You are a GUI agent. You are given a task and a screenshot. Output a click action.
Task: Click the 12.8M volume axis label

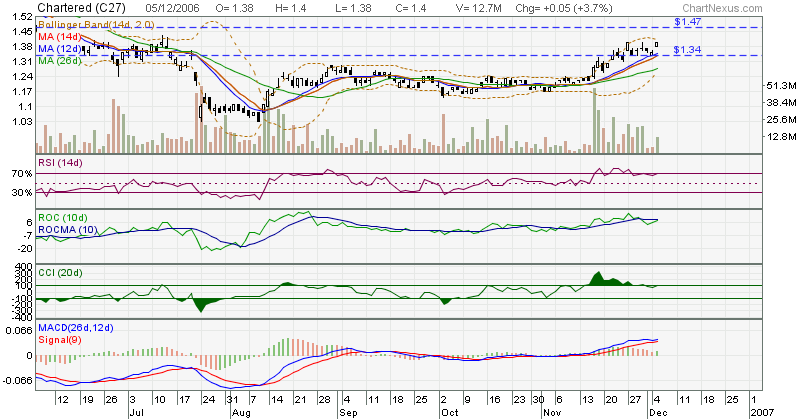click(781, 137)
